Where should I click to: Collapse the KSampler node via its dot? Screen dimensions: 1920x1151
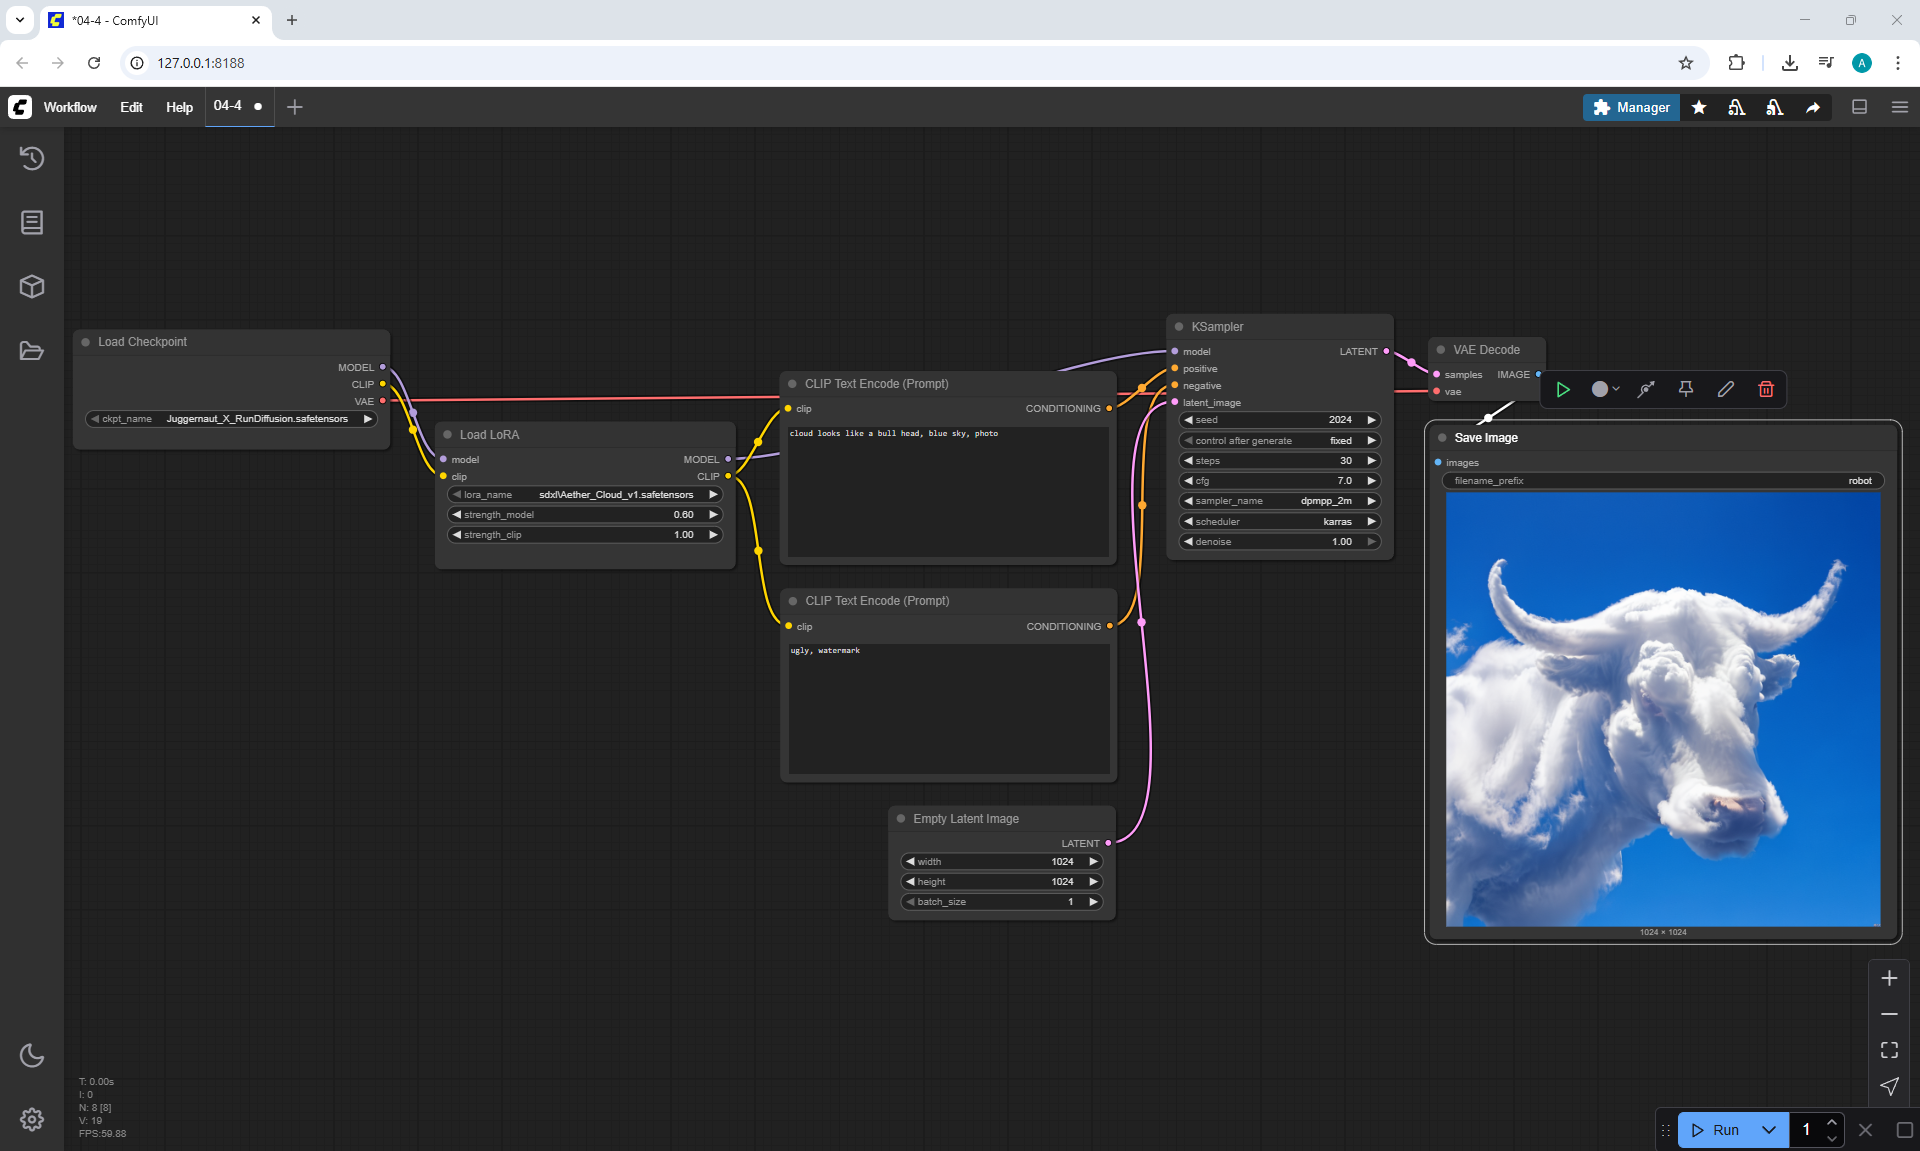pos(1179,327)
